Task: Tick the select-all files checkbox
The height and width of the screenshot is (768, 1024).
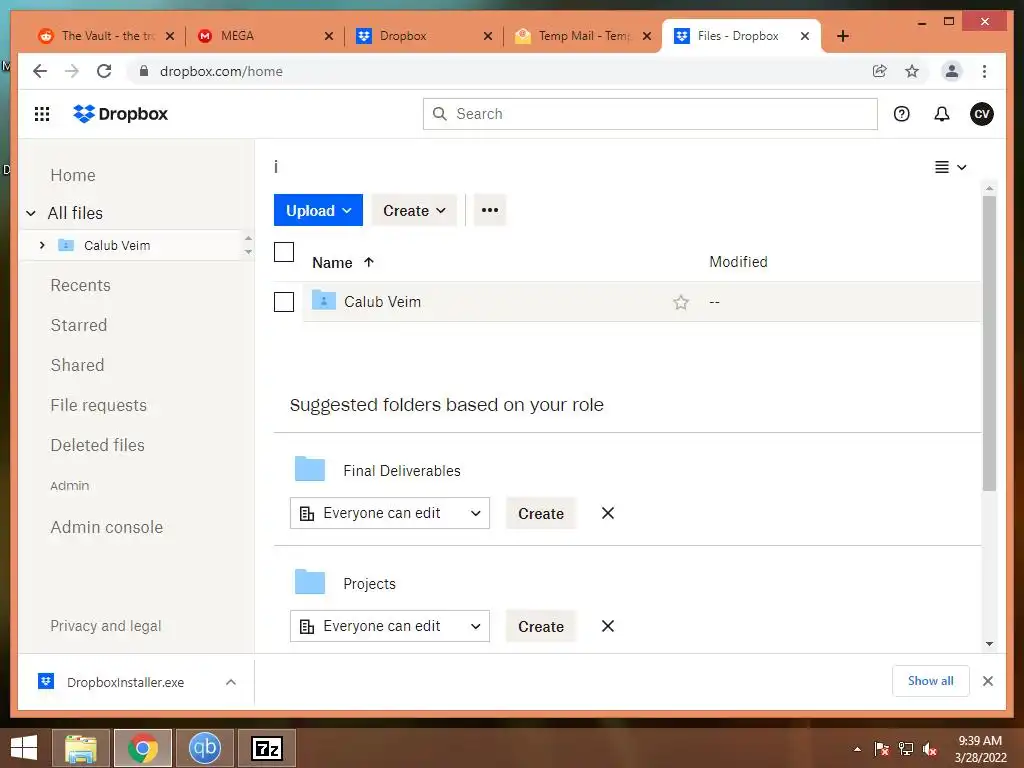Action: [x=284, y=252]
